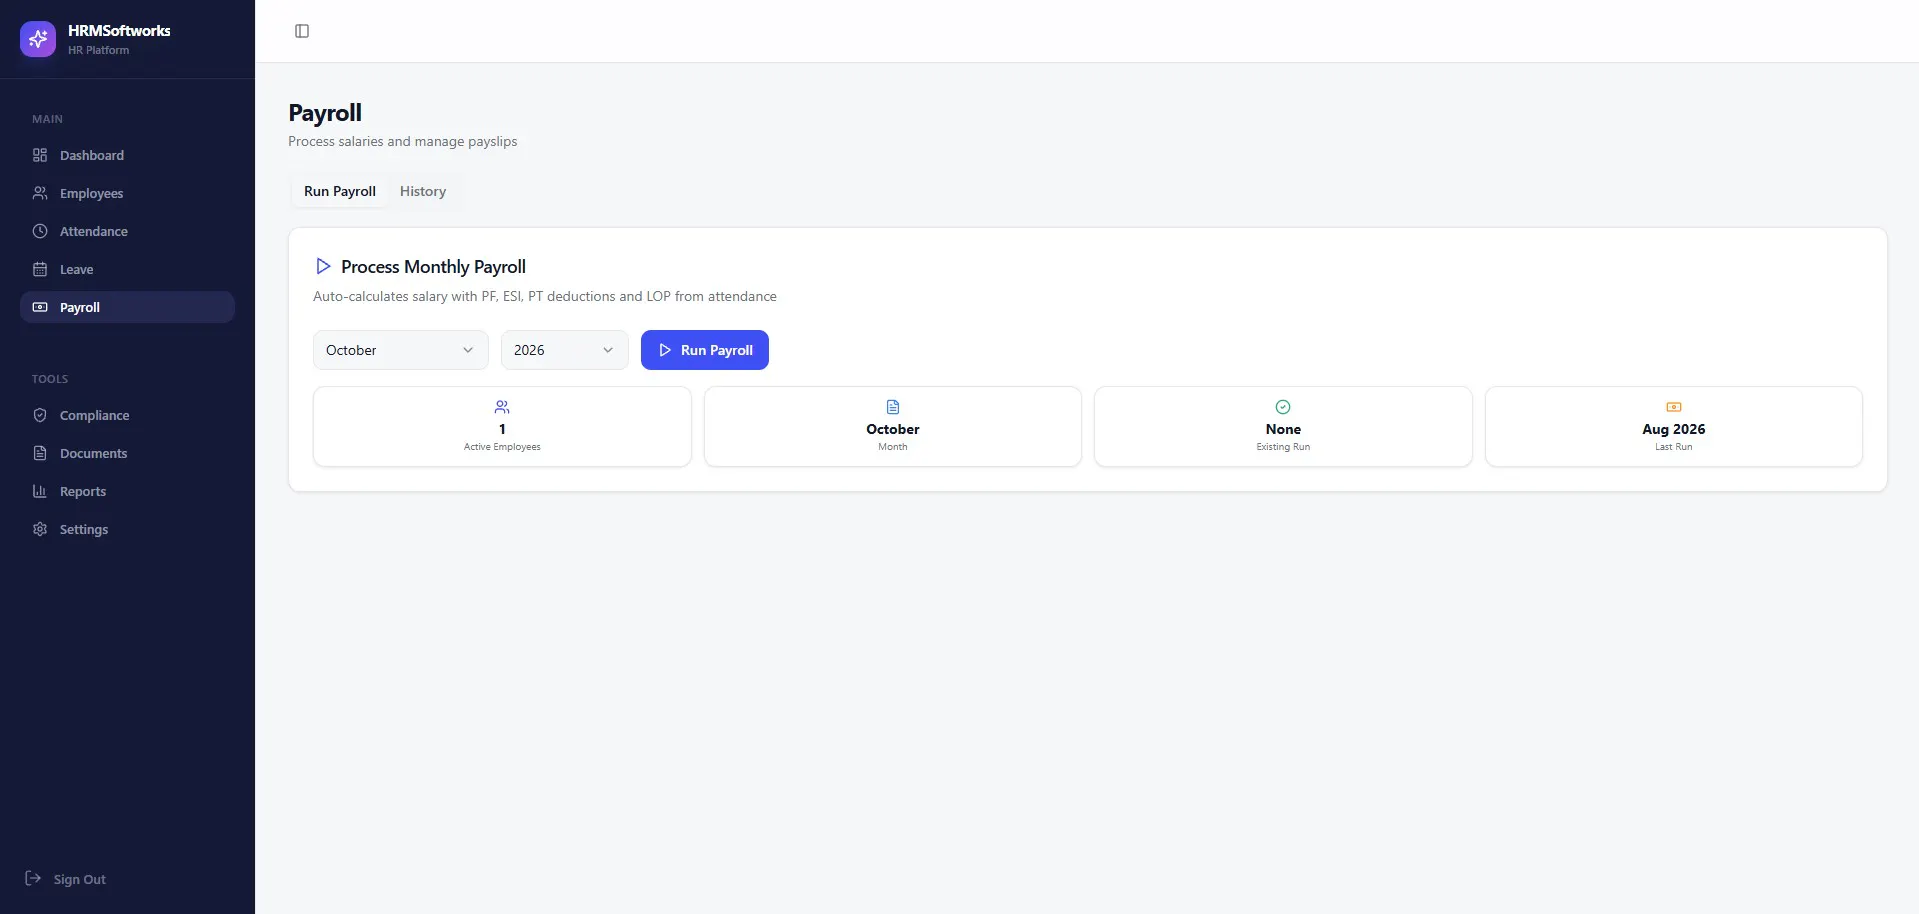The image size is (1919, 914).
Task: Click the Employees people icon in sidebar
Action: (40, 193)
